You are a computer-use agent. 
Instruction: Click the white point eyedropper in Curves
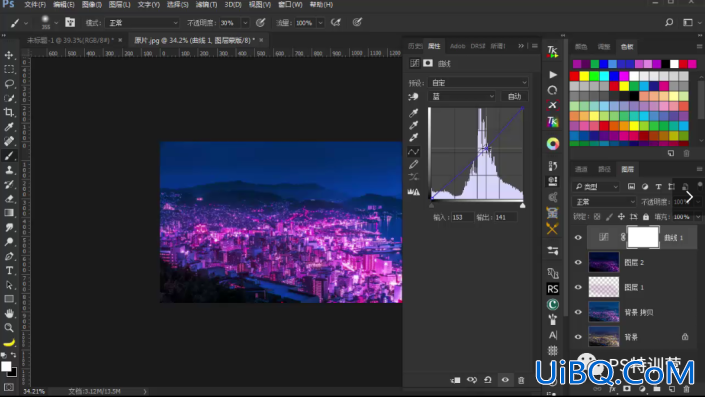pyautogui.click(x=413, y=138)
